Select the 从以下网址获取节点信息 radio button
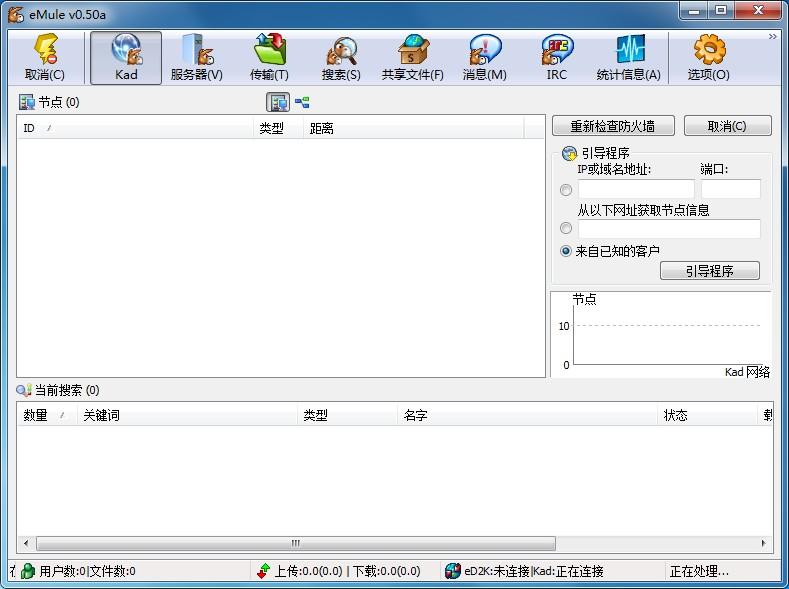This screenshot has height=589, width=789. (x=566, y=228)
